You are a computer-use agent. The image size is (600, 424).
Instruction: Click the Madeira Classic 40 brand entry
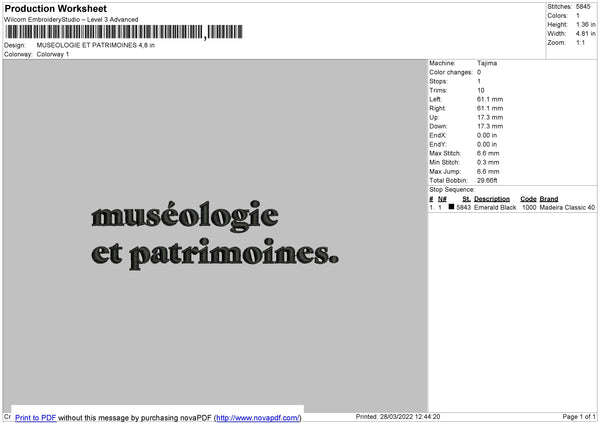point(567,207)
